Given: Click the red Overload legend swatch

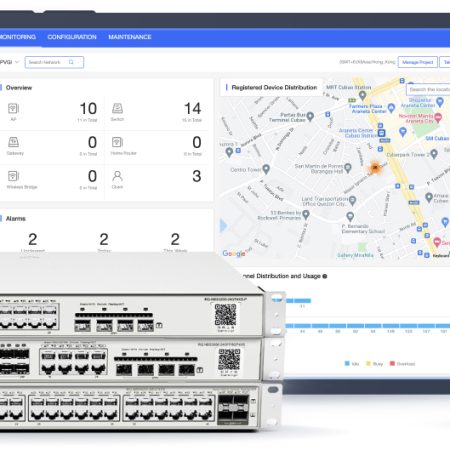Looking at the screenshot, I should coord(392,363).
